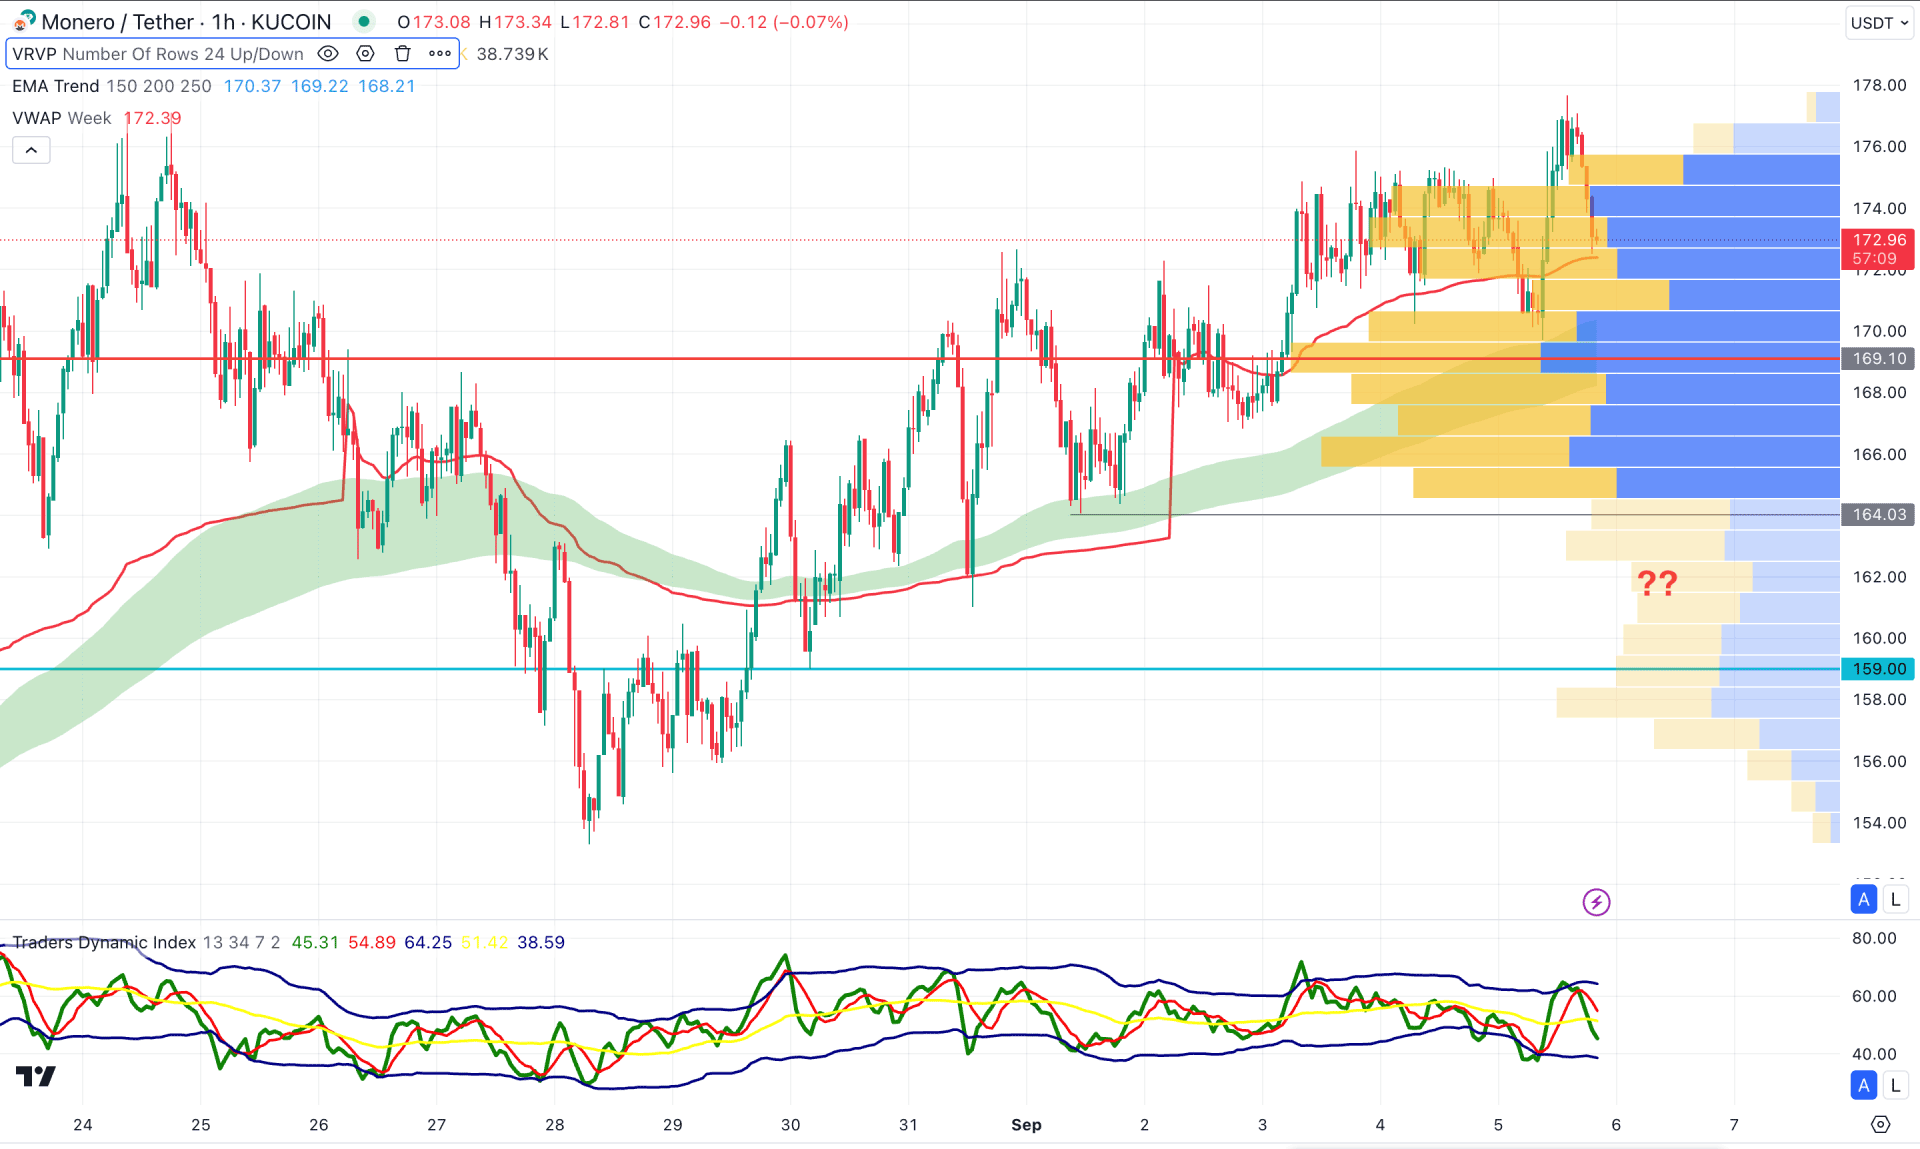The height and width of the screenshot is (1149, 1920).
Task: Click the 169.10 red price line label
Action: (x=1878, y=358)
